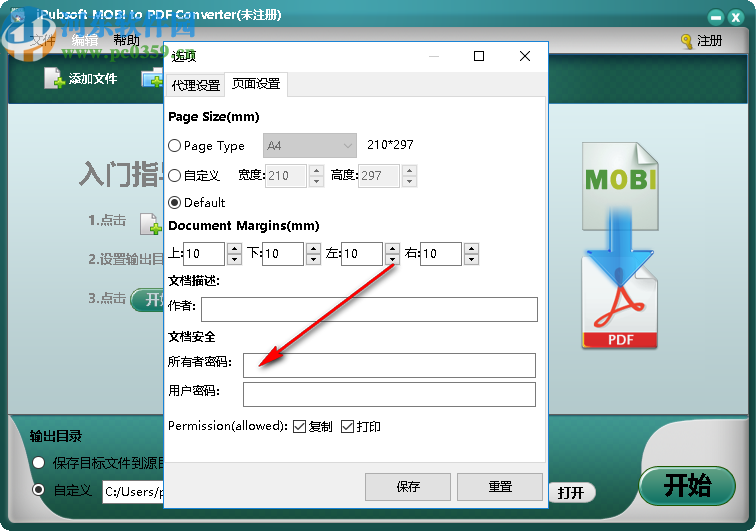Decrease the 宽度 width value
Viewport: 756px width, 531px height.
(x=316, y=181)
